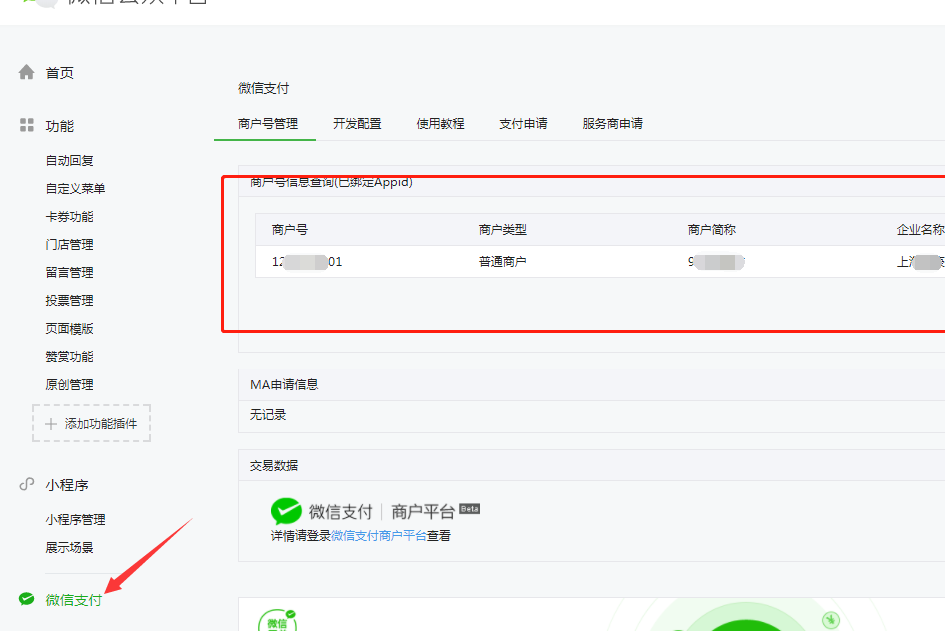Open the 使用教程 tab
Screen dimensions: 945x631
[440, 124]
